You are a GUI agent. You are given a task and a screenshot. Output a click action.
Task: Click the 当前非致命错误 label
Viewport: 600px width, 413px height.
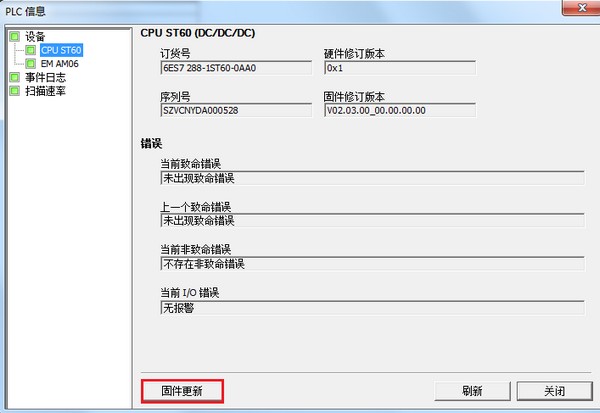click(196, 250)
